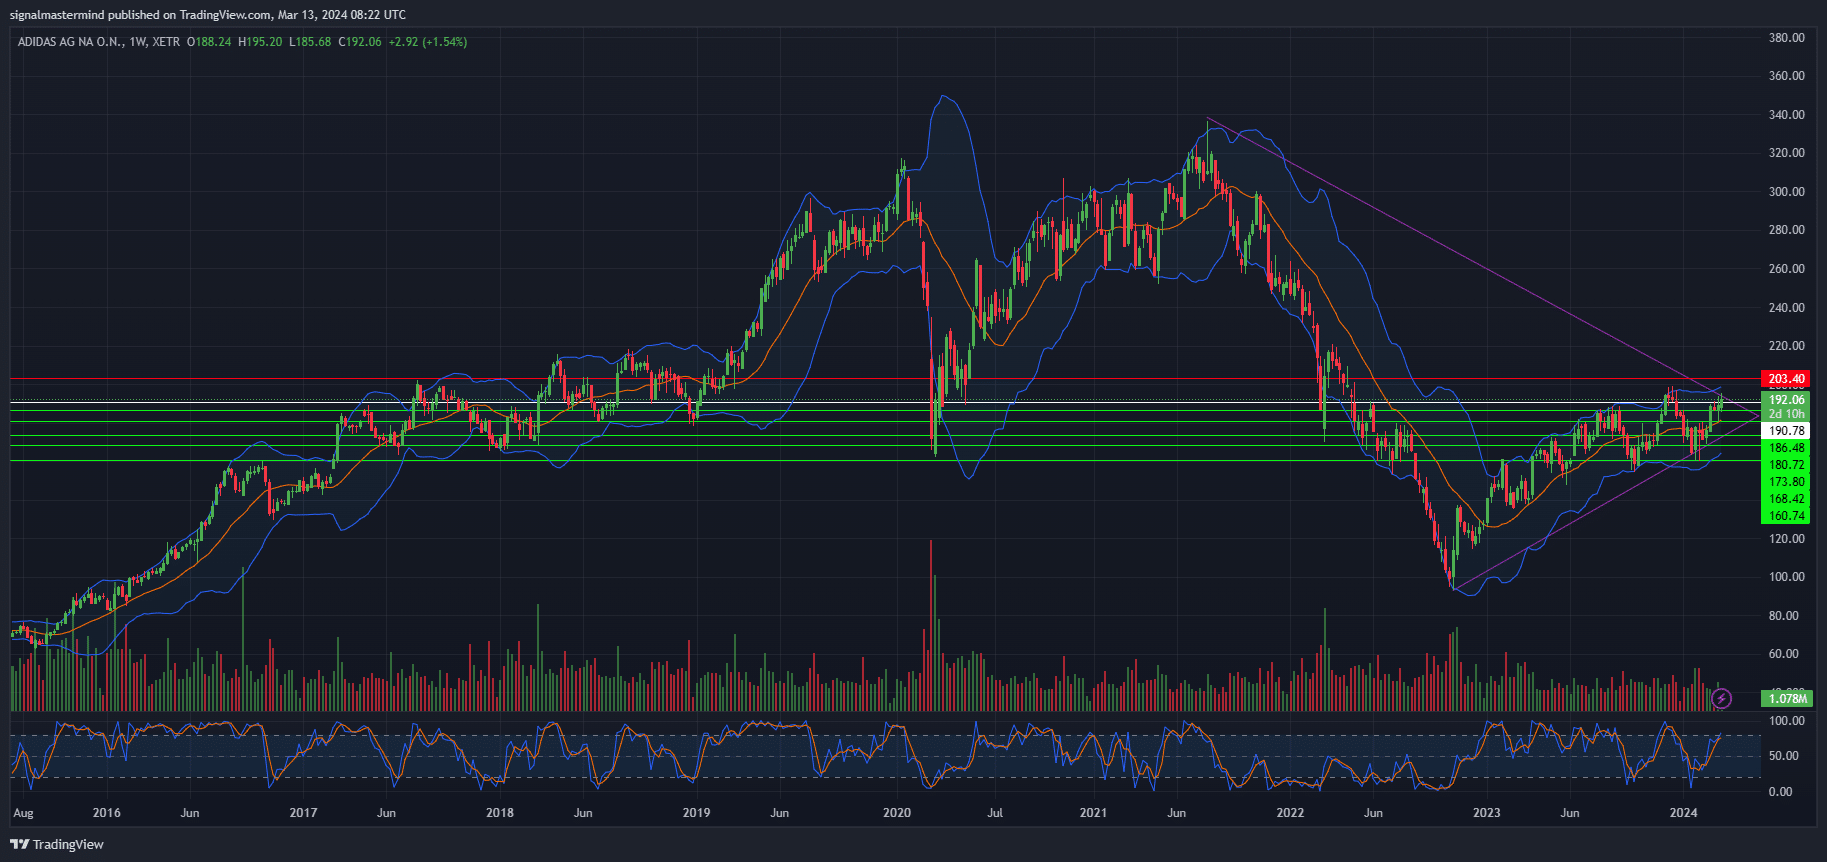Click the TradingView logo at bottom left
This screenshot has width=1827, height=862.
pos(57,844)
